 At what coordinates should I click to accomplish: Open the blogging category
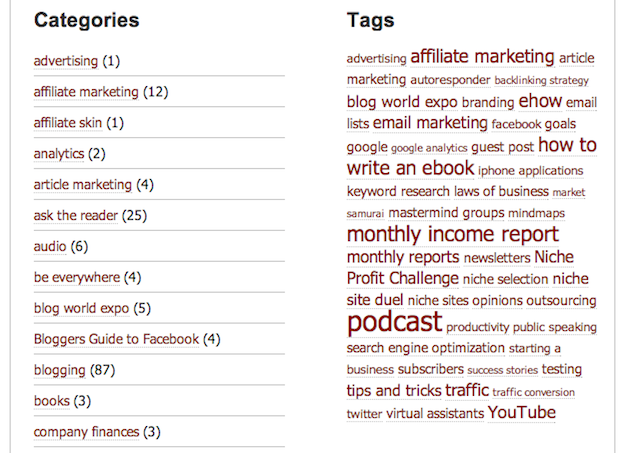pos(59,370)
